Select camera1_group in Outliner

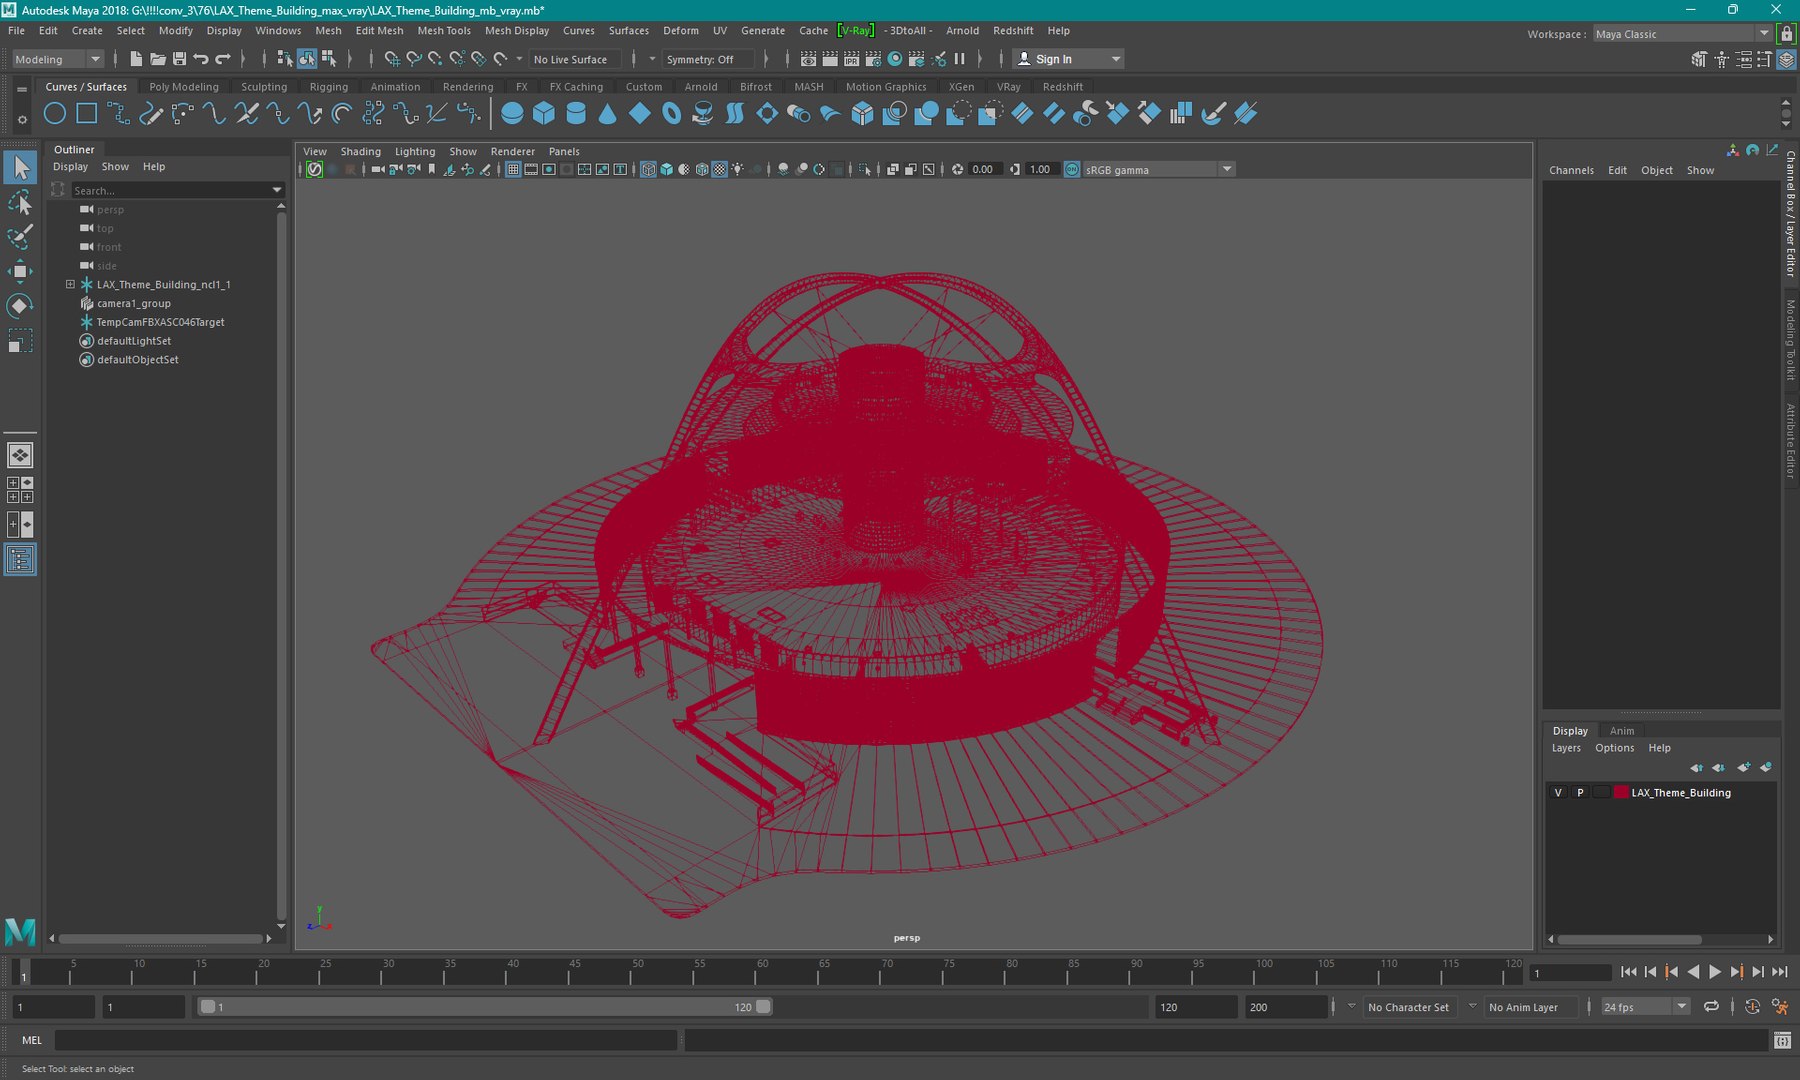[x=133, y=303]
